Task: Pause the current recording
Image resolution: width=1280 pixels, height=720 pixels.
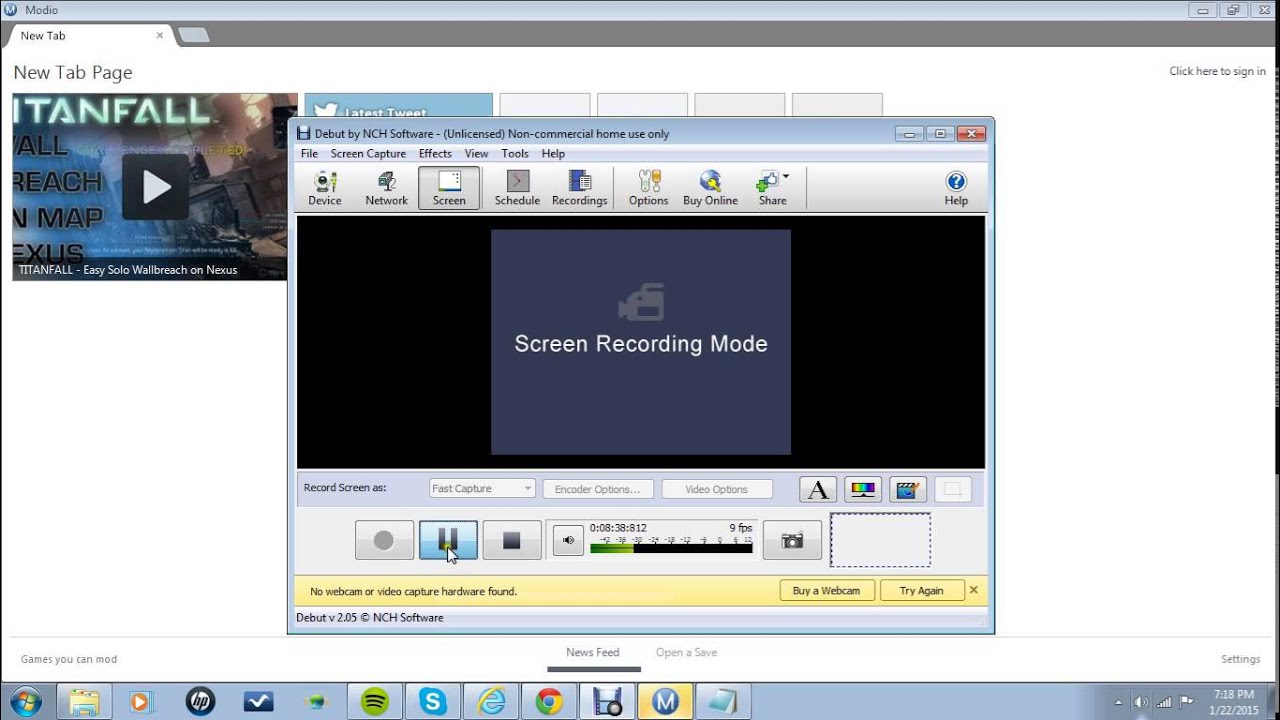Action: (x=448, y=540)
